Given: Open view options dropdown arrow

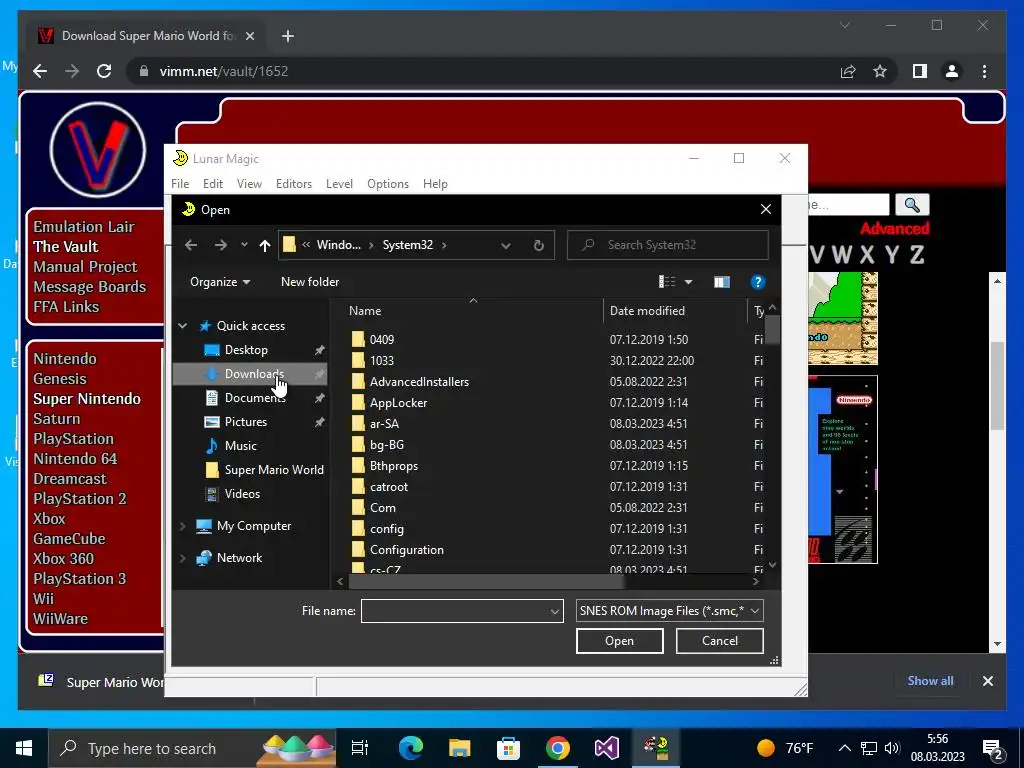Looking at the screenshot, I should [688, 282].
